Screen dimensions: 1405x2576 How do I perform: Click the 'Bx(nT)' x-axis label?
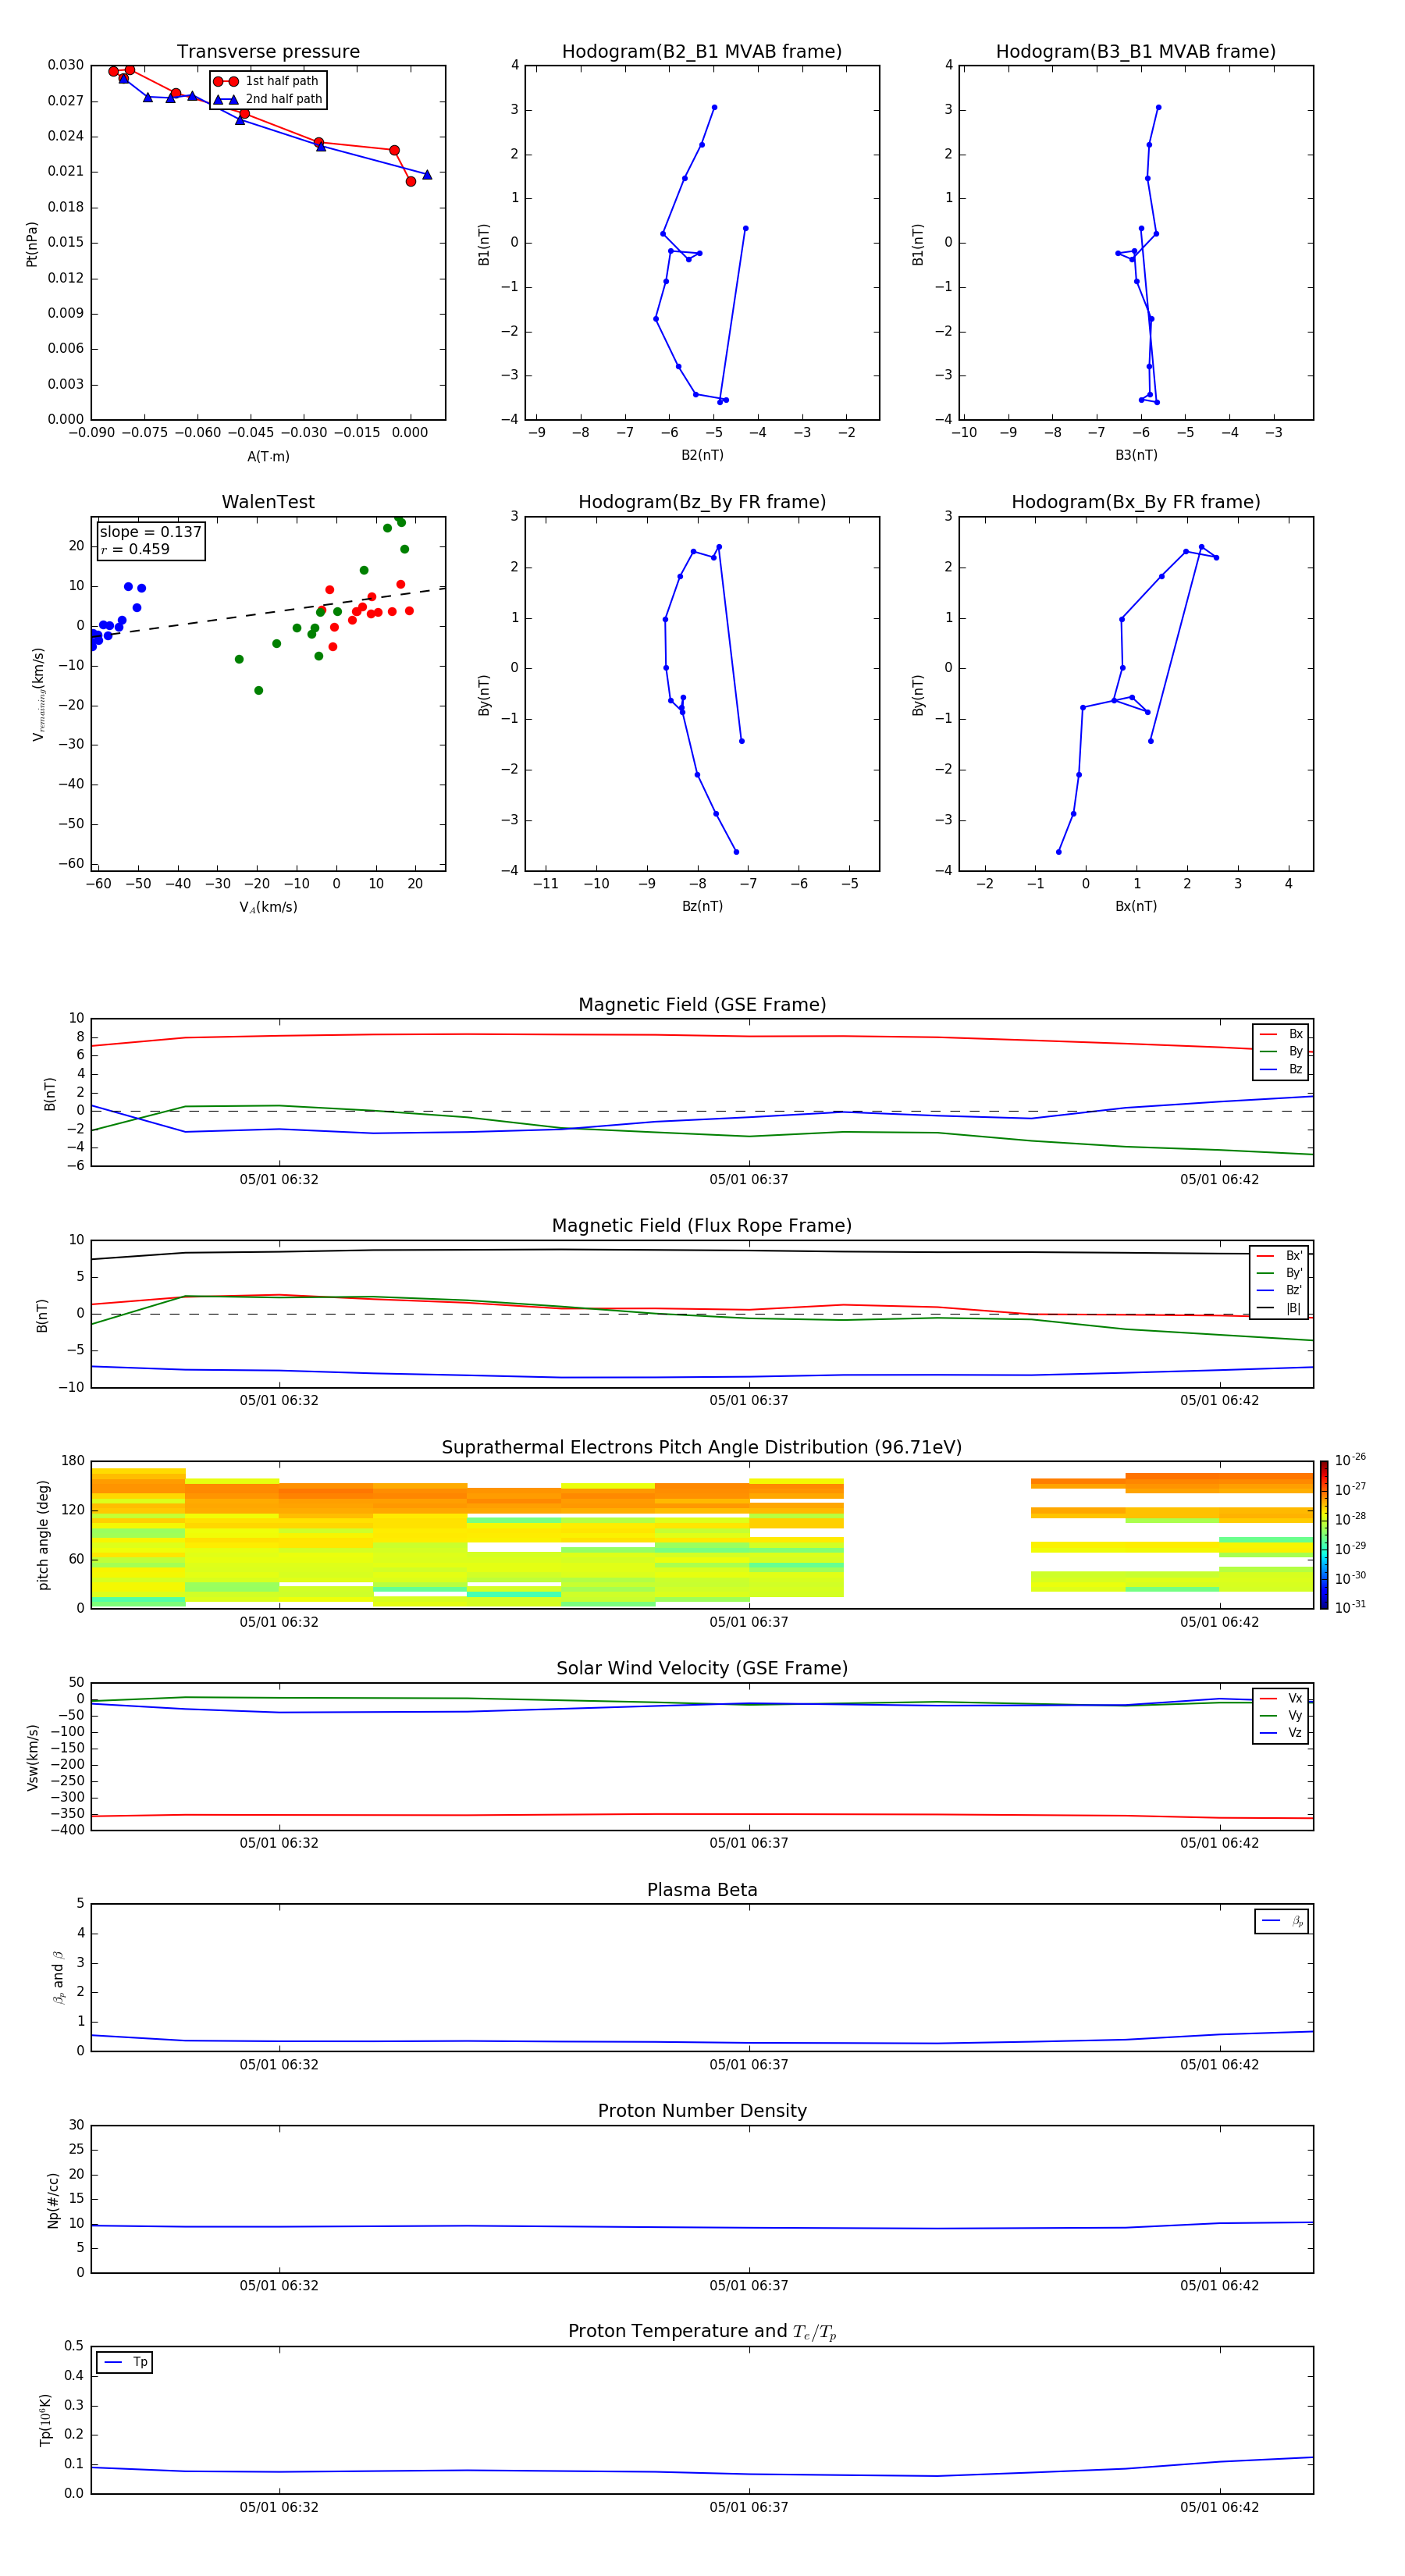(x=1136, y=906)
